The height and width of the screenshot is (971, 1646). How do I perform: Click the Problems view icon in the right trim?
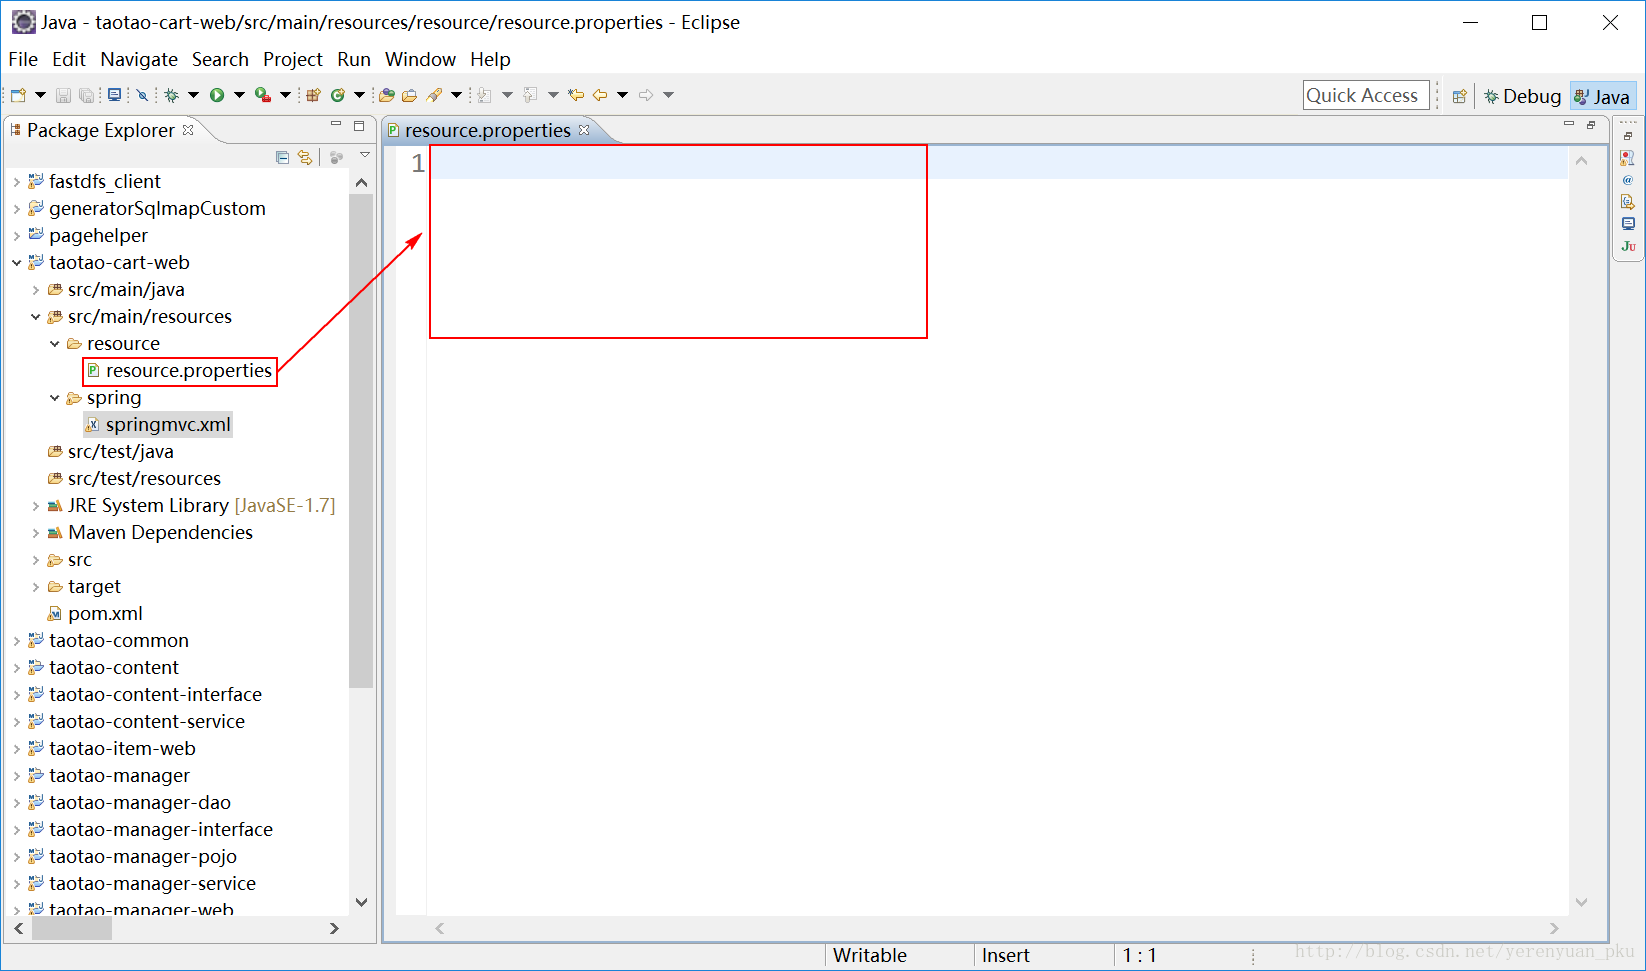pyautogui.click(x=1628, y=158)
